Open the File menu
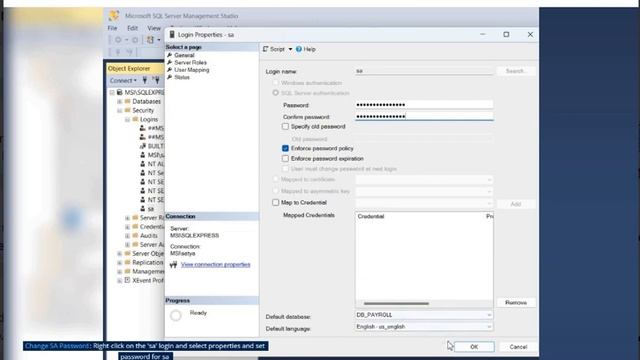 112,28
